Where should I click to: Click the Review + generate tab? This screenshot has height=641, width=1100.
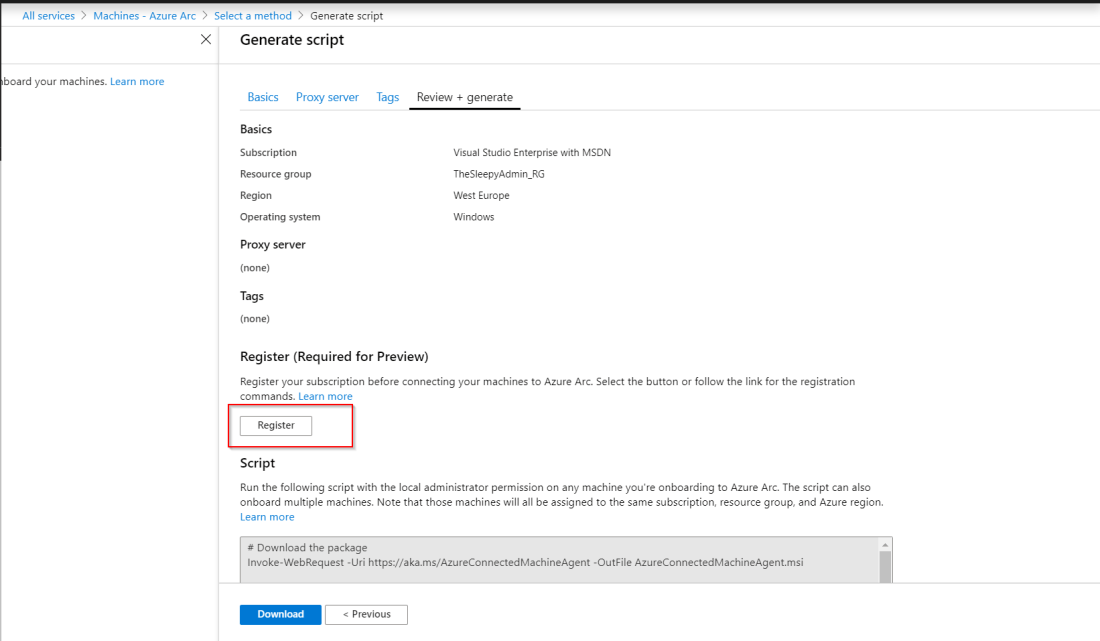click(464, 97)
